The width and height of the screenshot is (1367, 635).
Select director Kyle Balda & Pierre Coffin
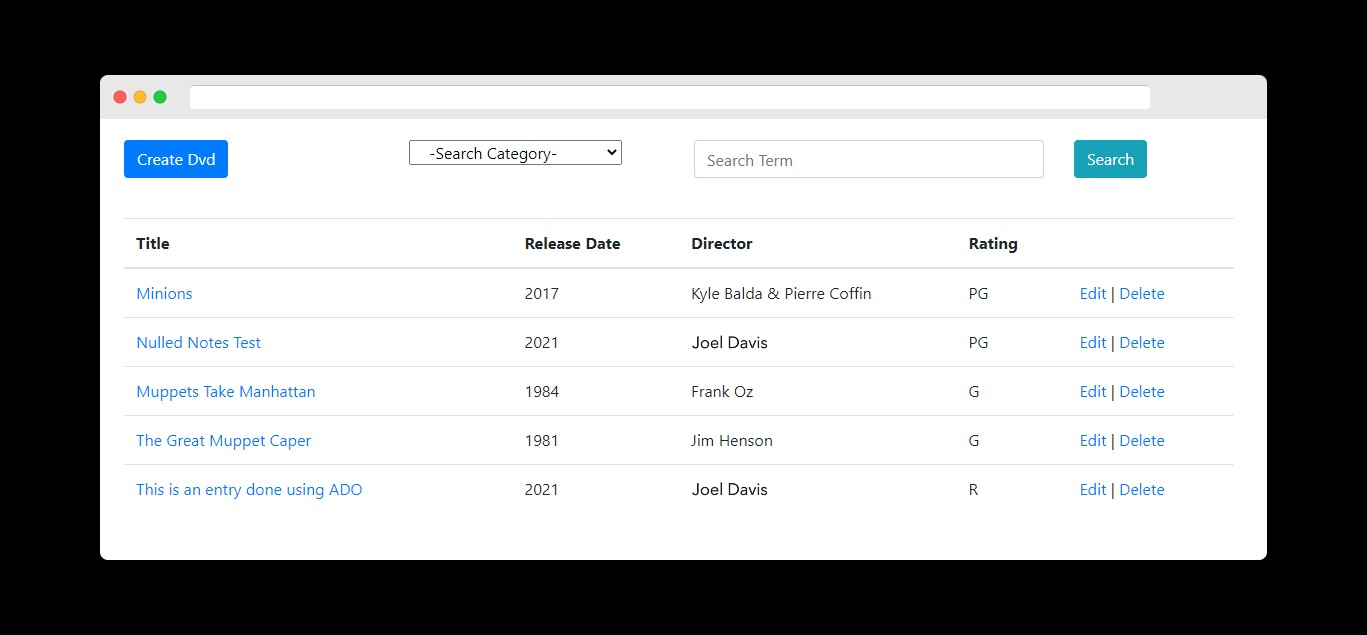click(781, 293)
